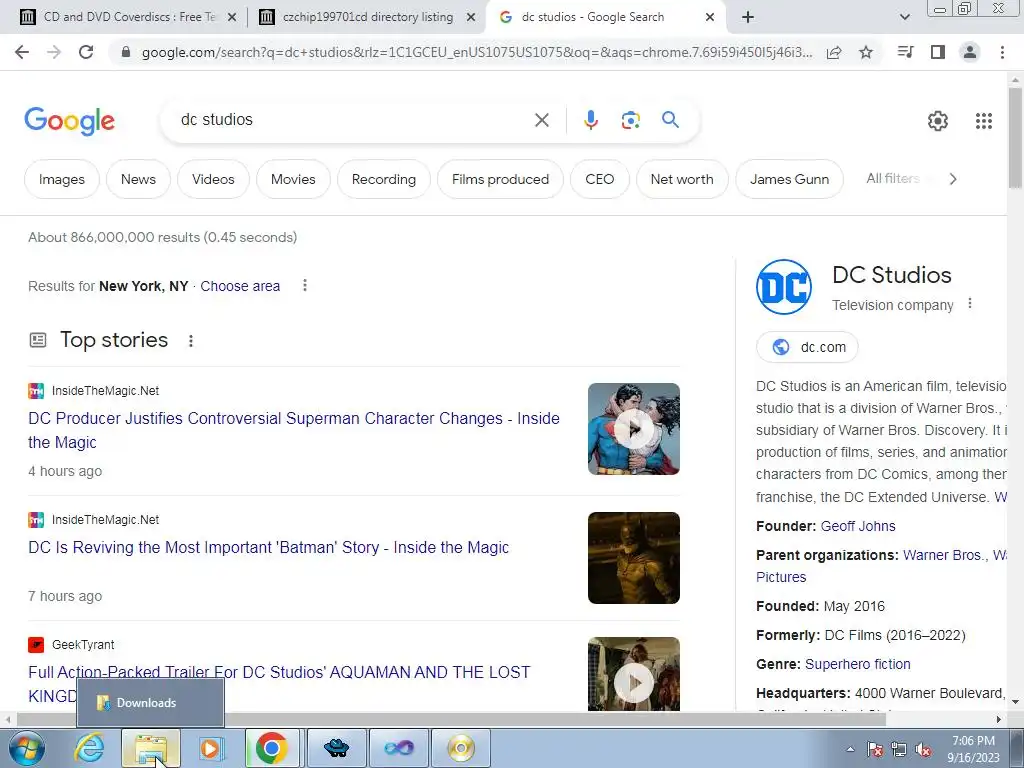The image size is (1024, 768).
Task: Open Action Center flag icon
Action: [874, 750]
